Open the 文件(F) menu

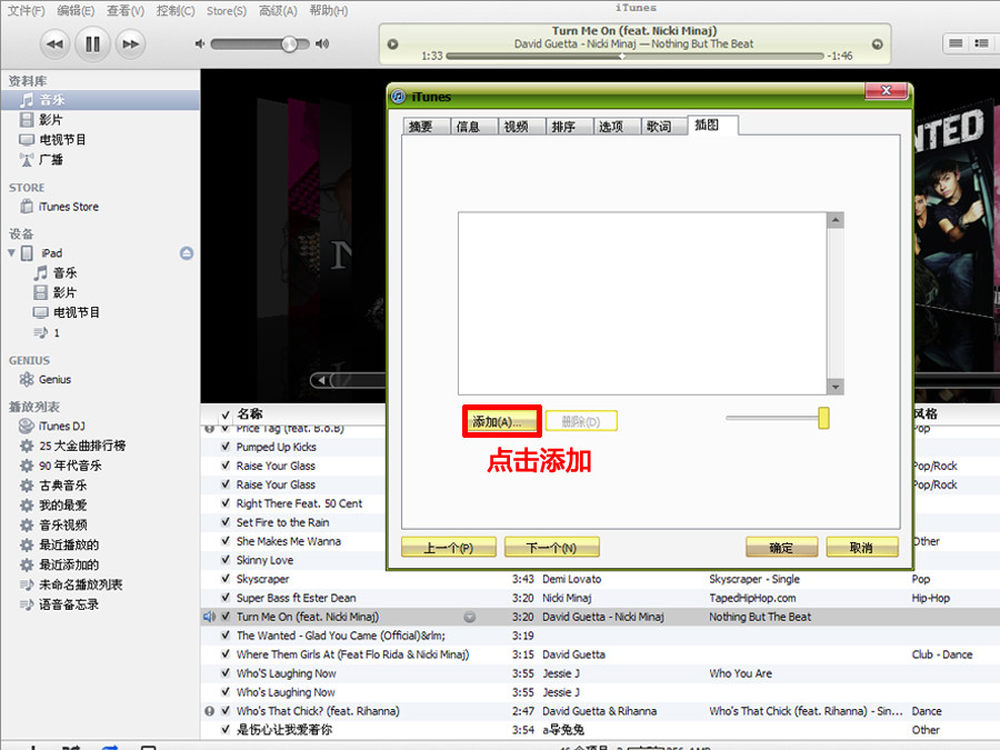tap(26, 11)
